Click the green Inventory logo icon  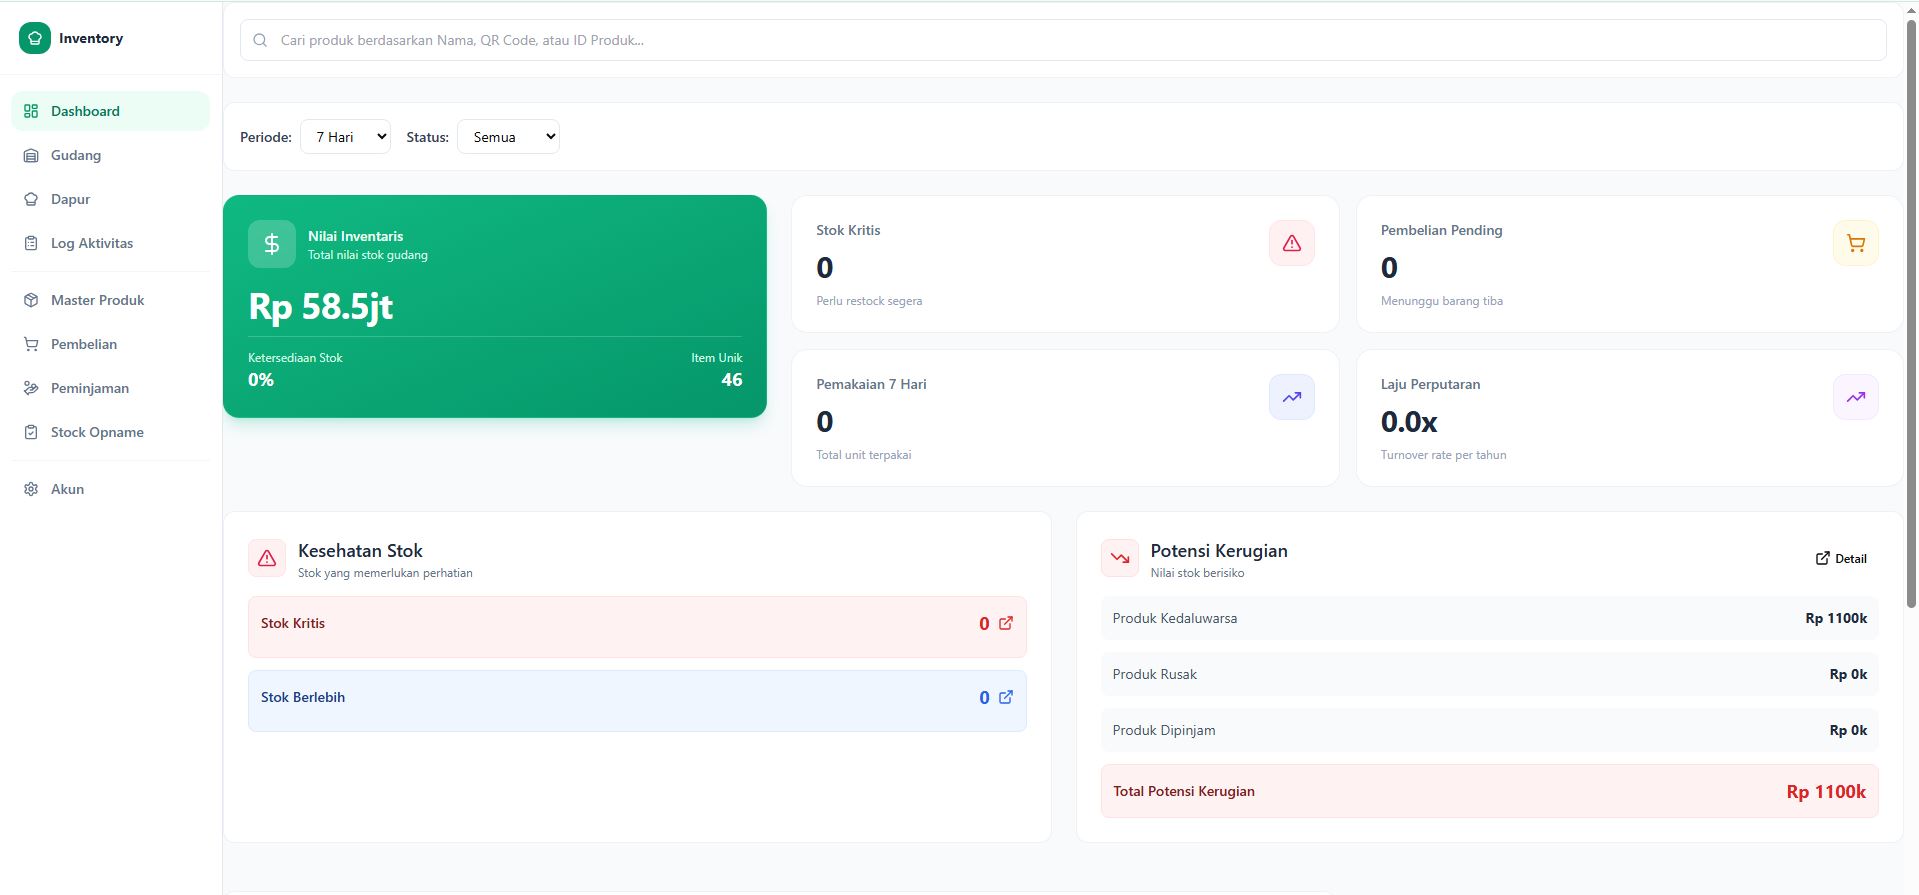pyautogui.click(x=35, y=38)
